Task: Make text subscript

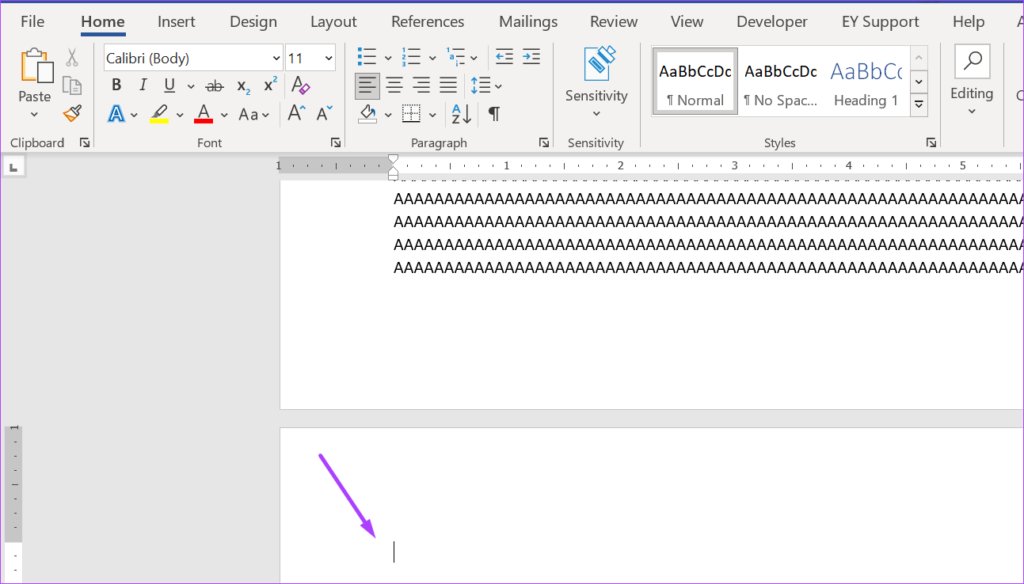Action: (241, 85)
